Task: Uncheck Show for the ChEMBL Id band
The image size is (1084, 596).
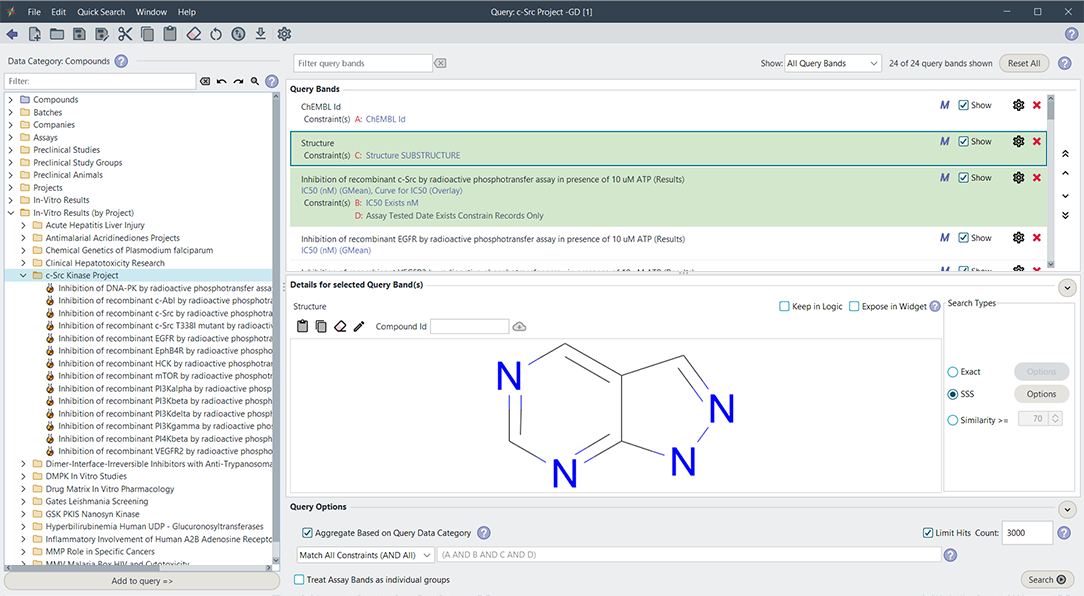Action: (963, 106)
